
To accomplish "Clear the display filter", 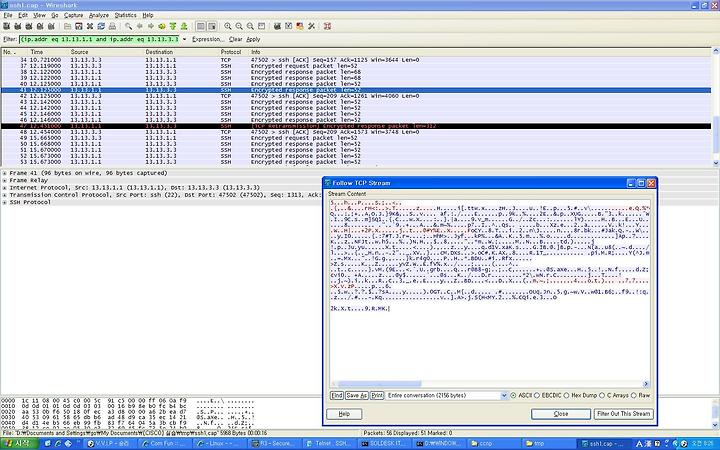I will (x=236, y=39).
